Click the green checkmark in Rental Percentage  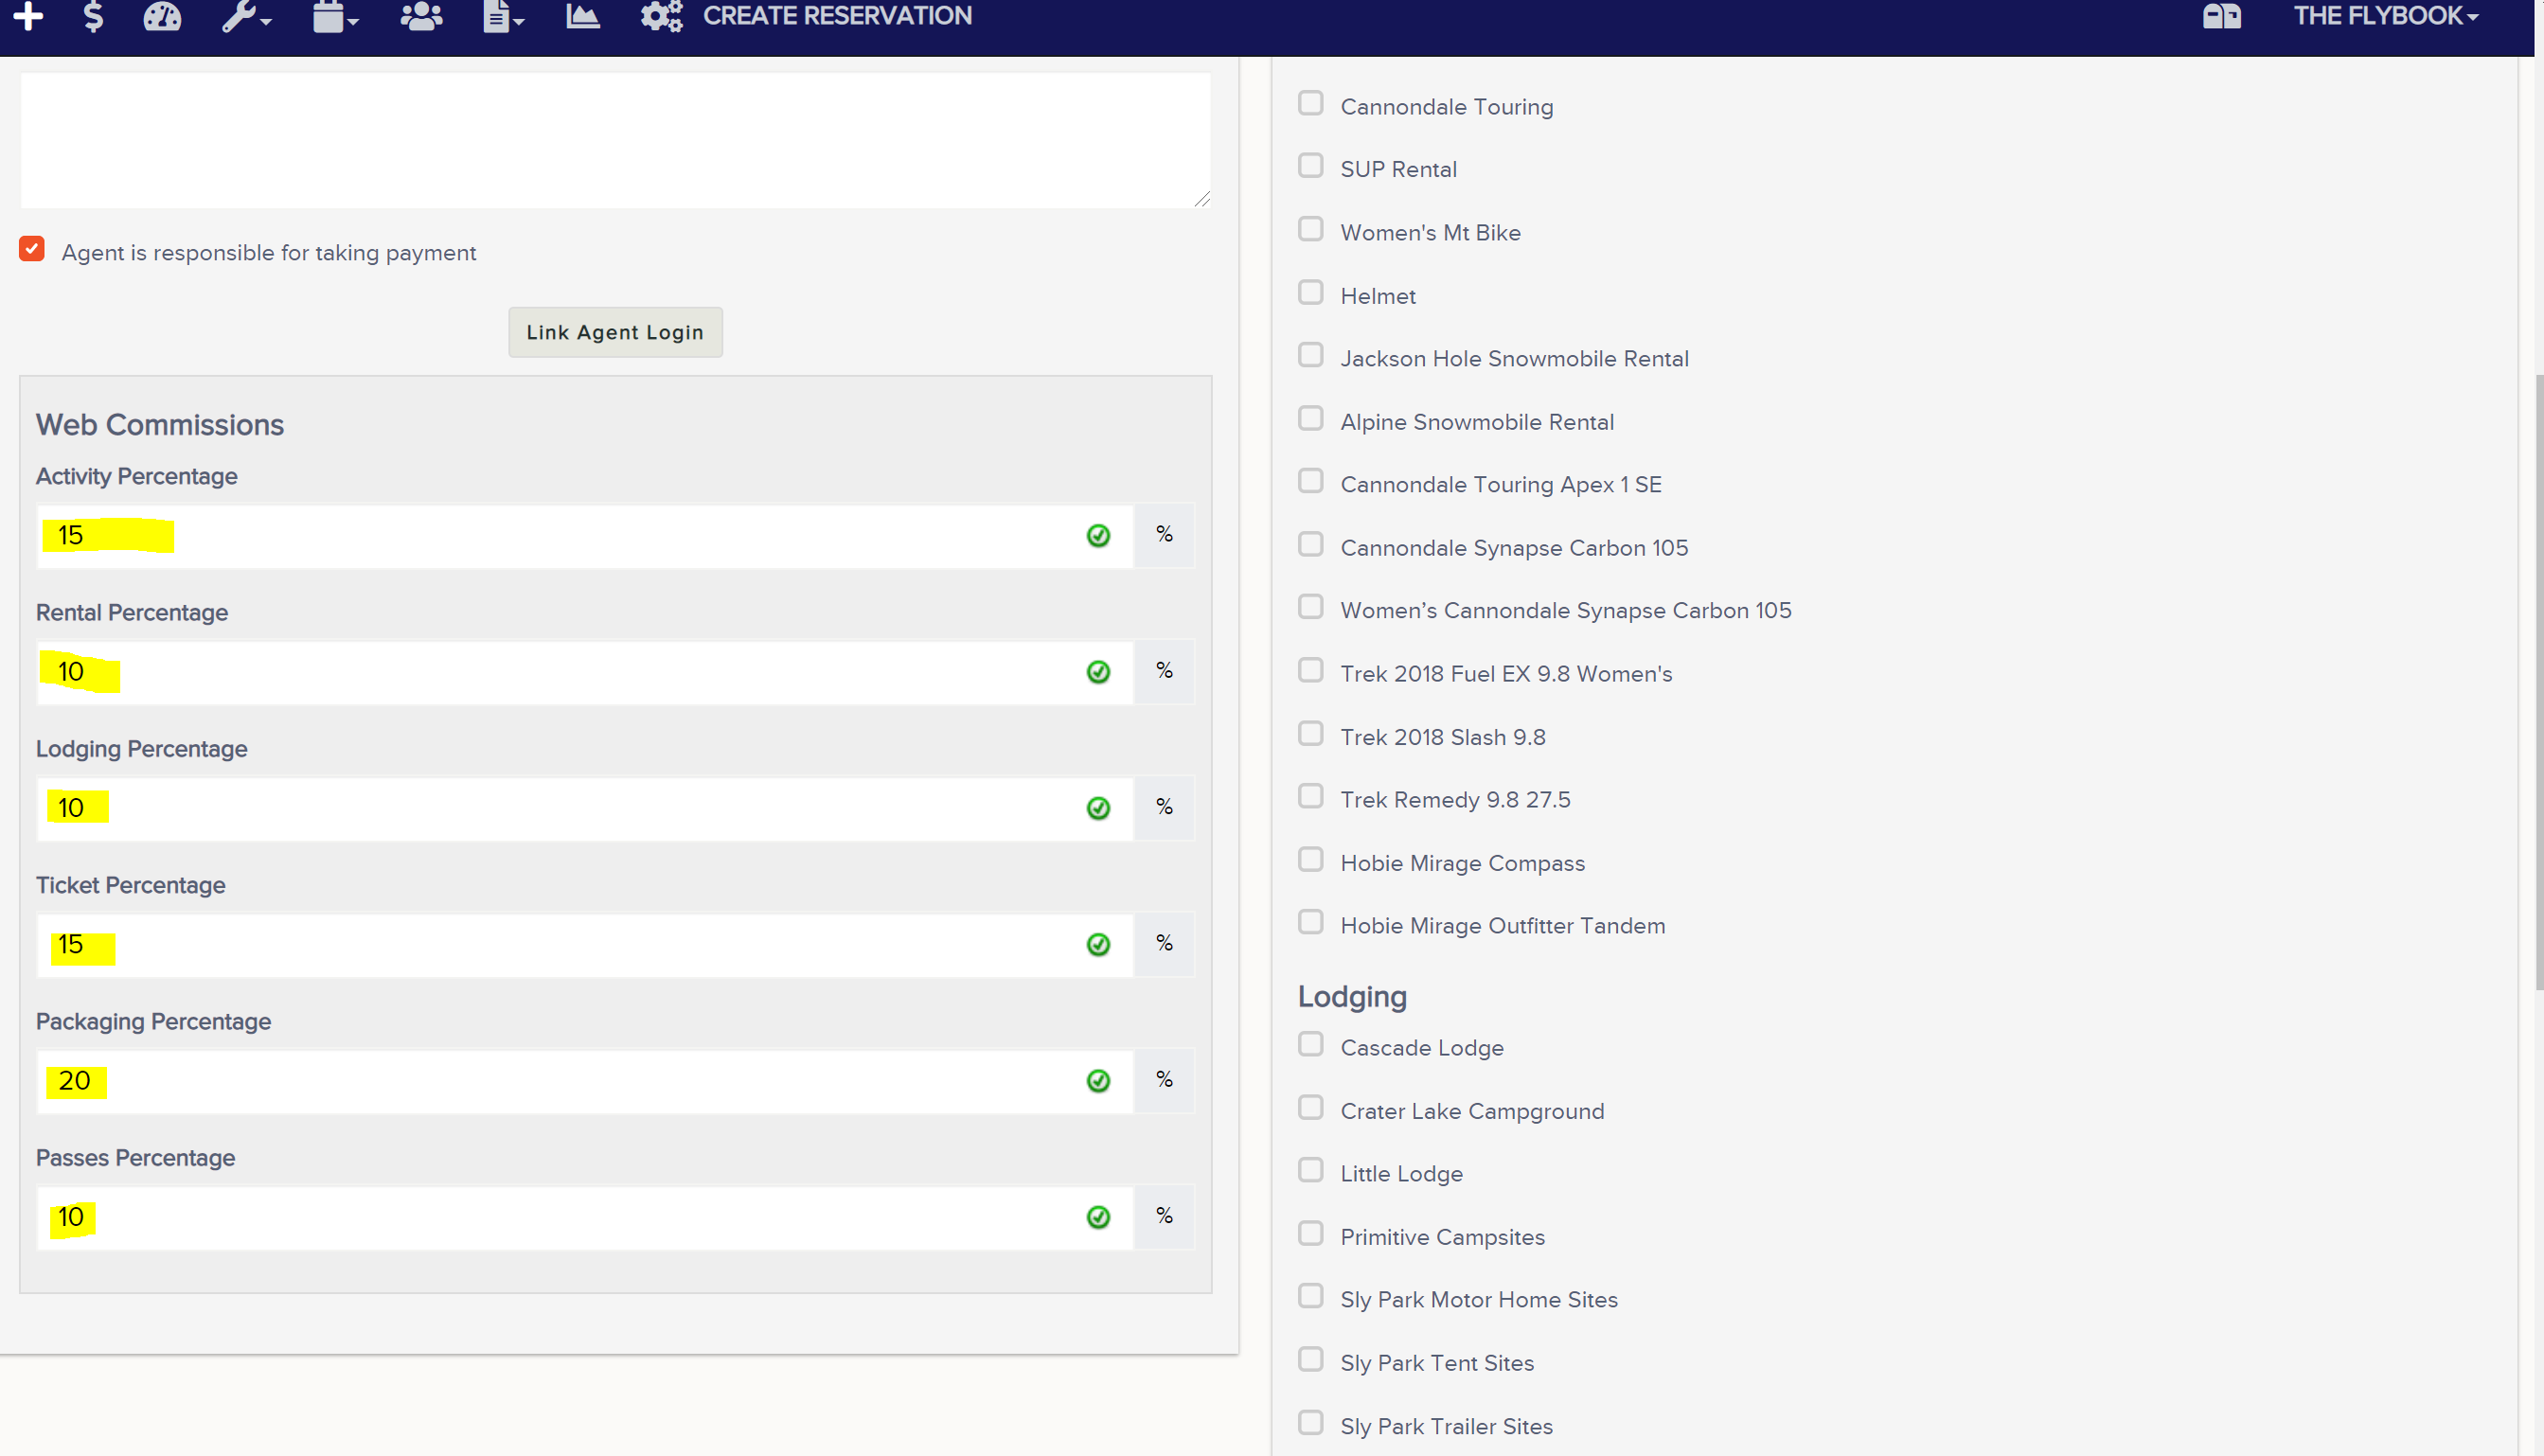click(x=1098, y=672)
